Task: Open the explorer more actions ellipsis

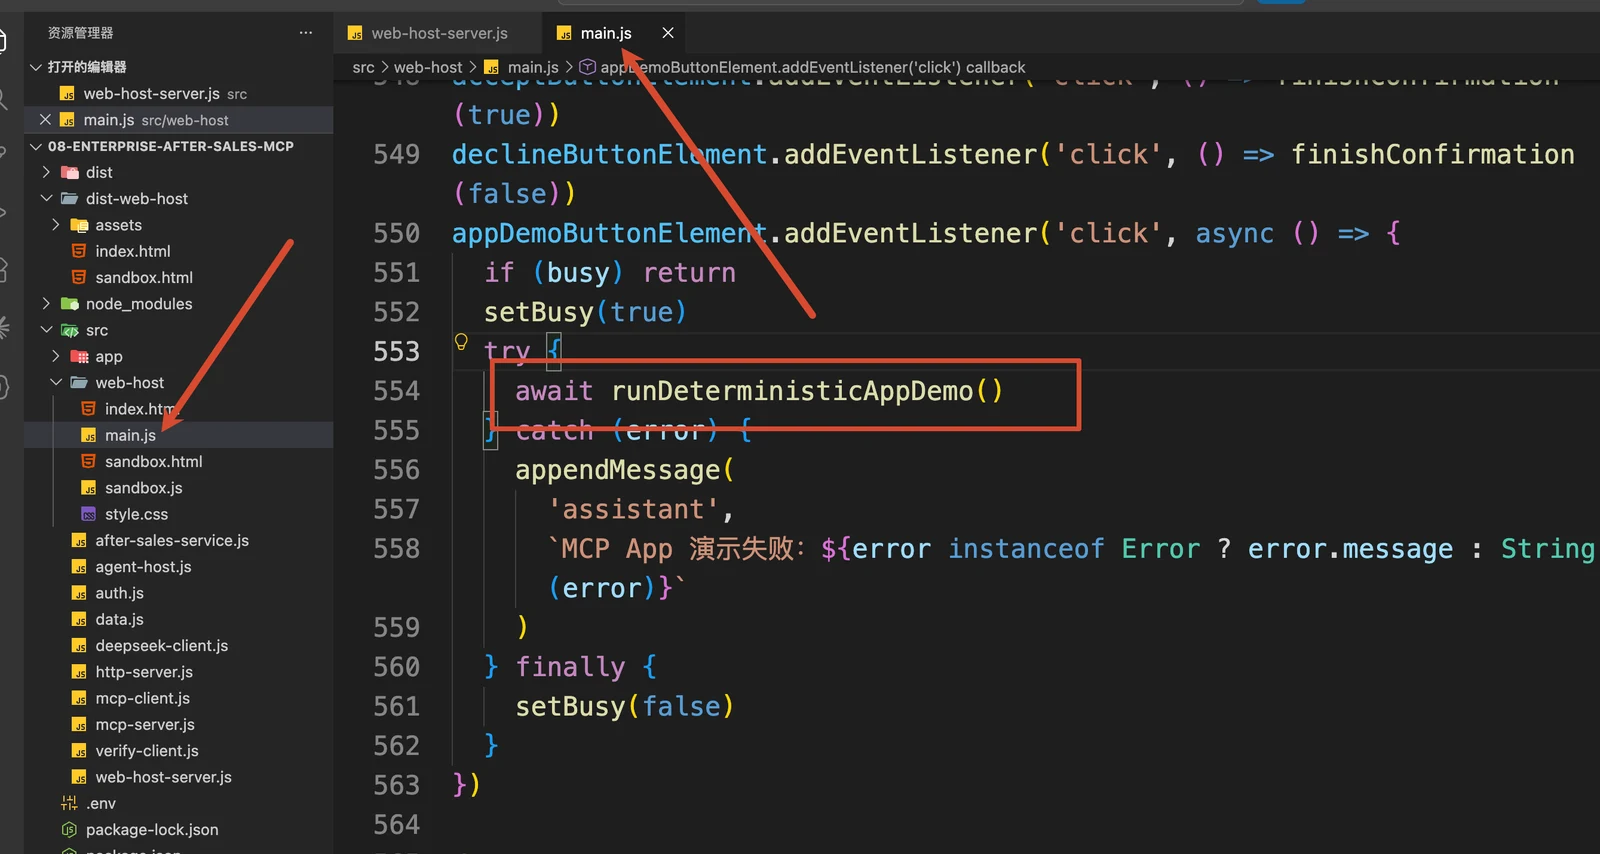Action: 305,33
